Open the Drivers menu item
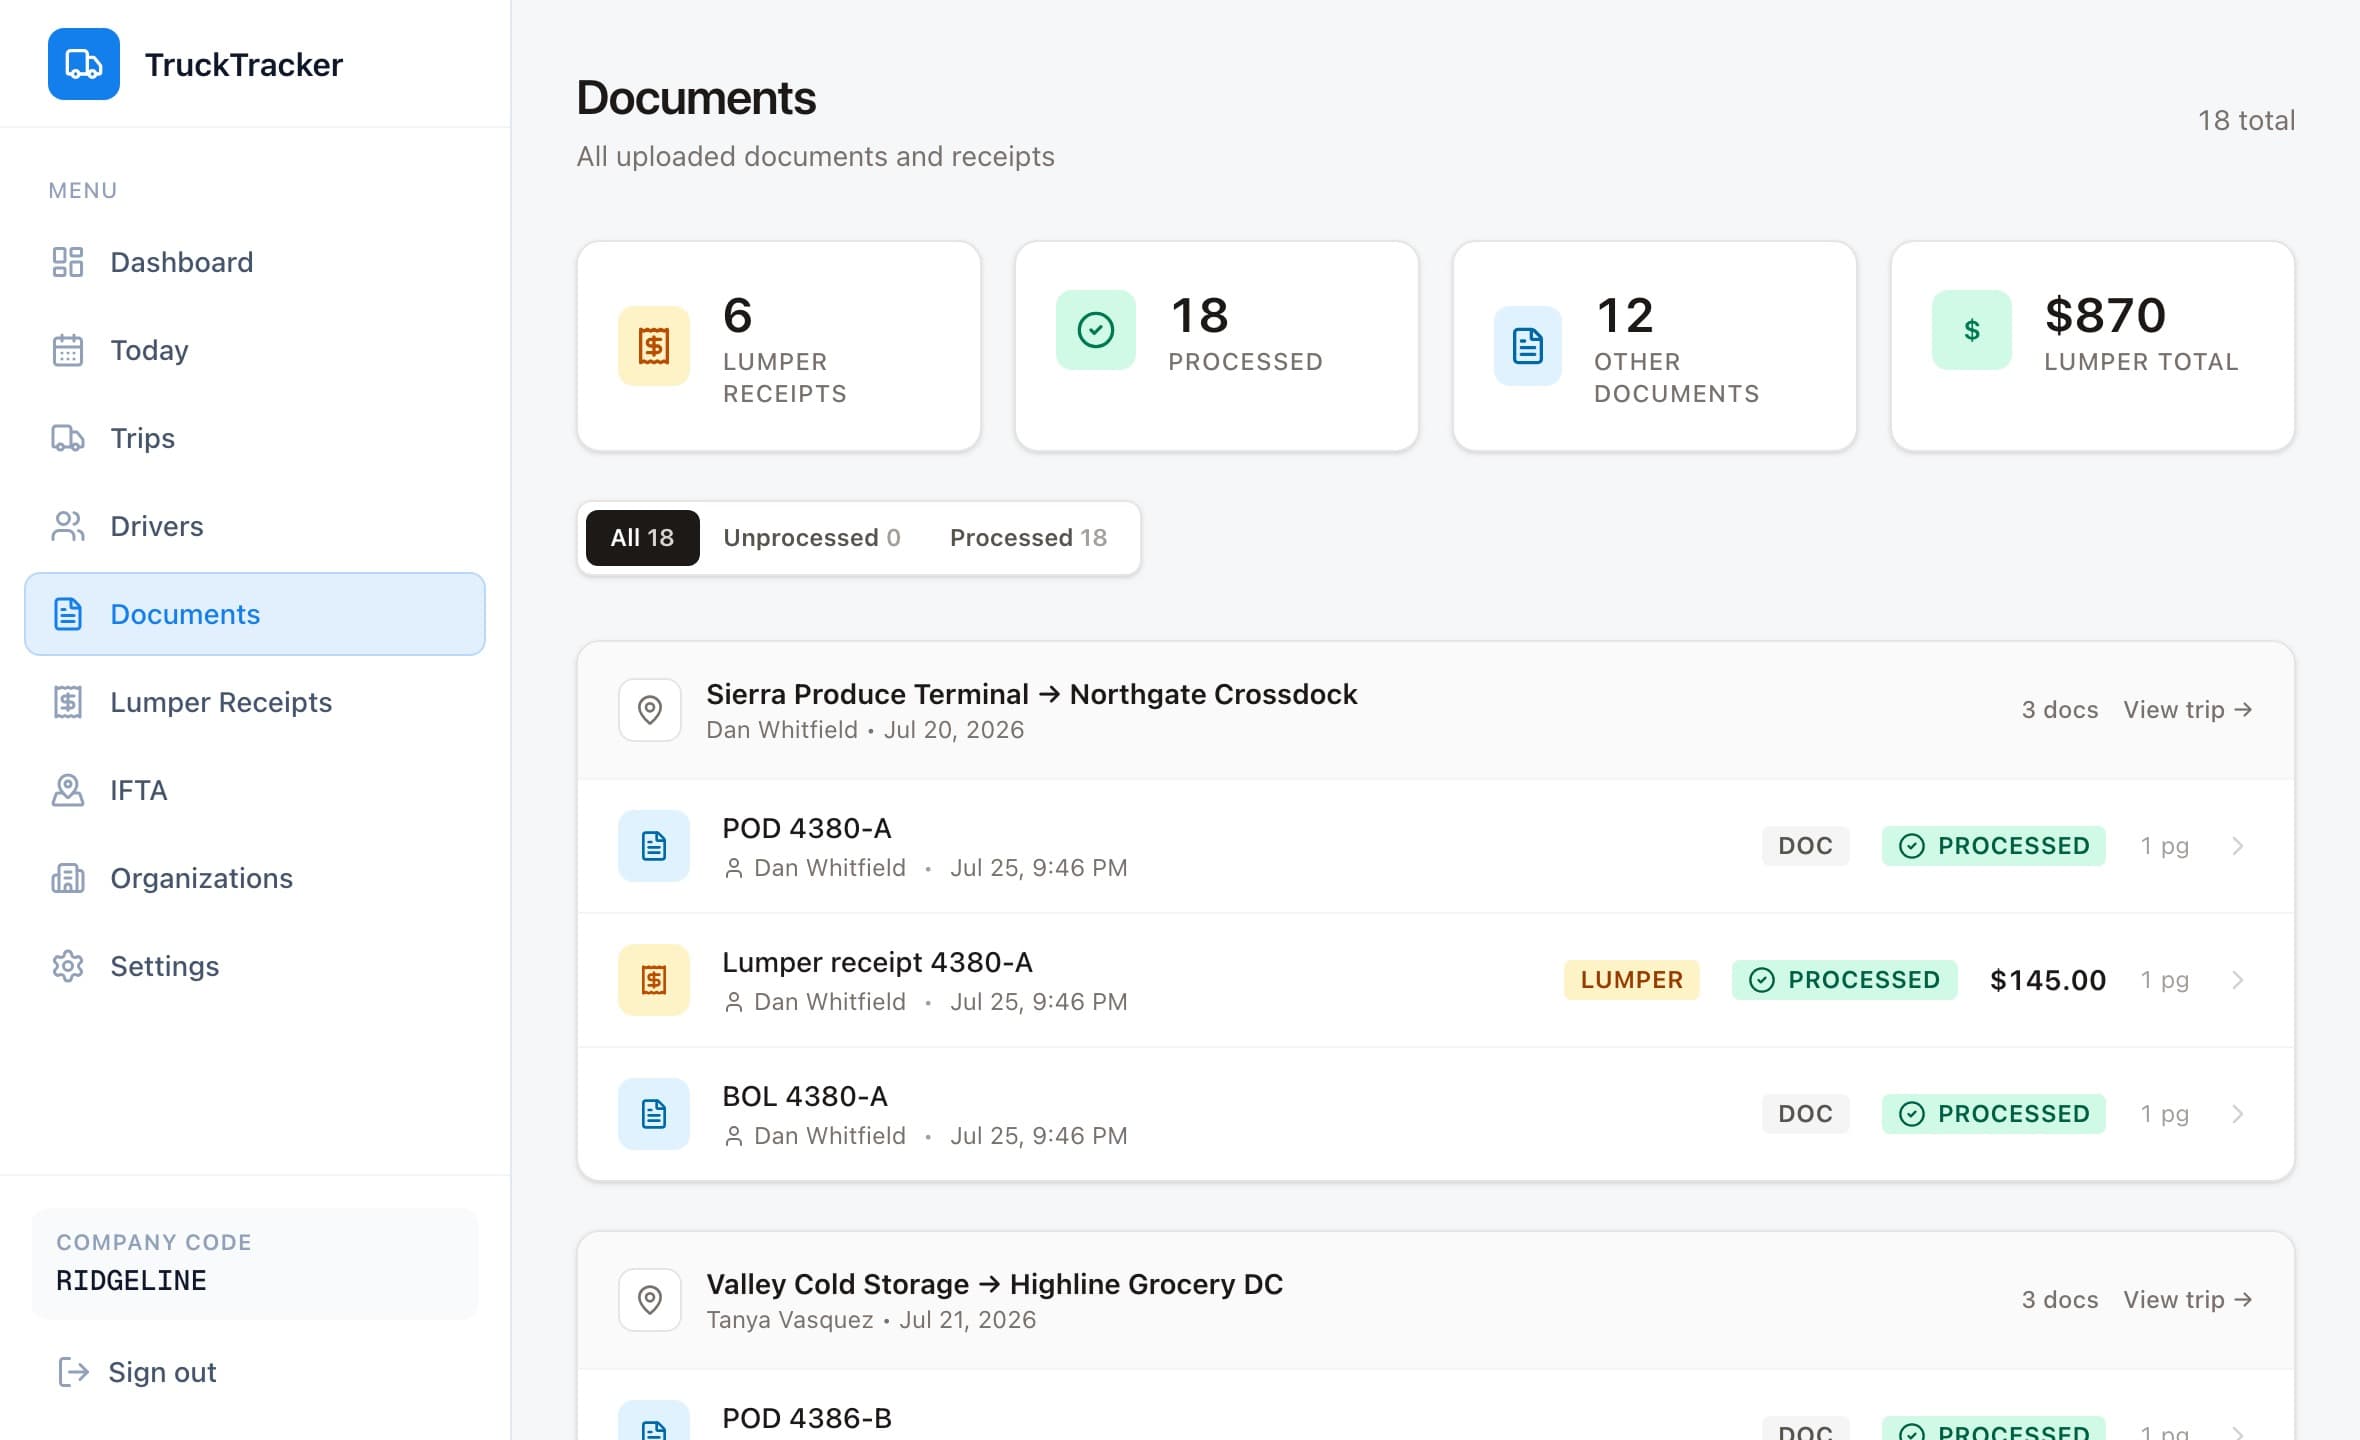 tap(255, 526)
